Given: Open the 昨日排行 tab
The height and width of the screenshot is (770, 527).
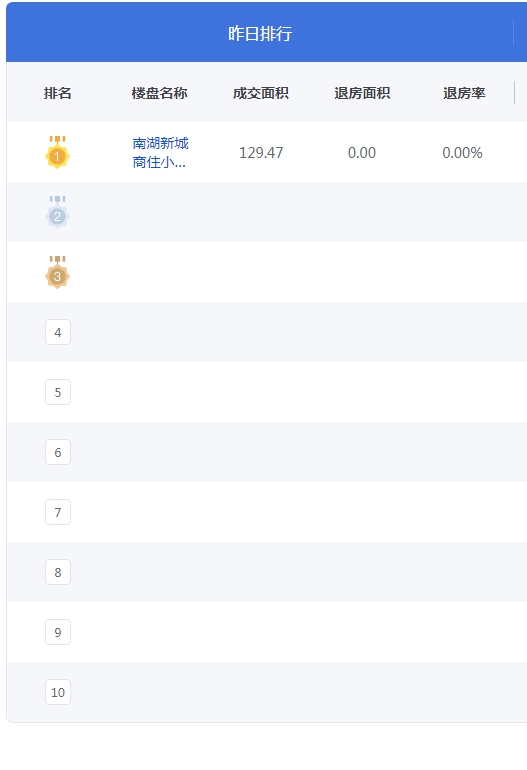Looking at the screenshot, I should tap(260, 33).
